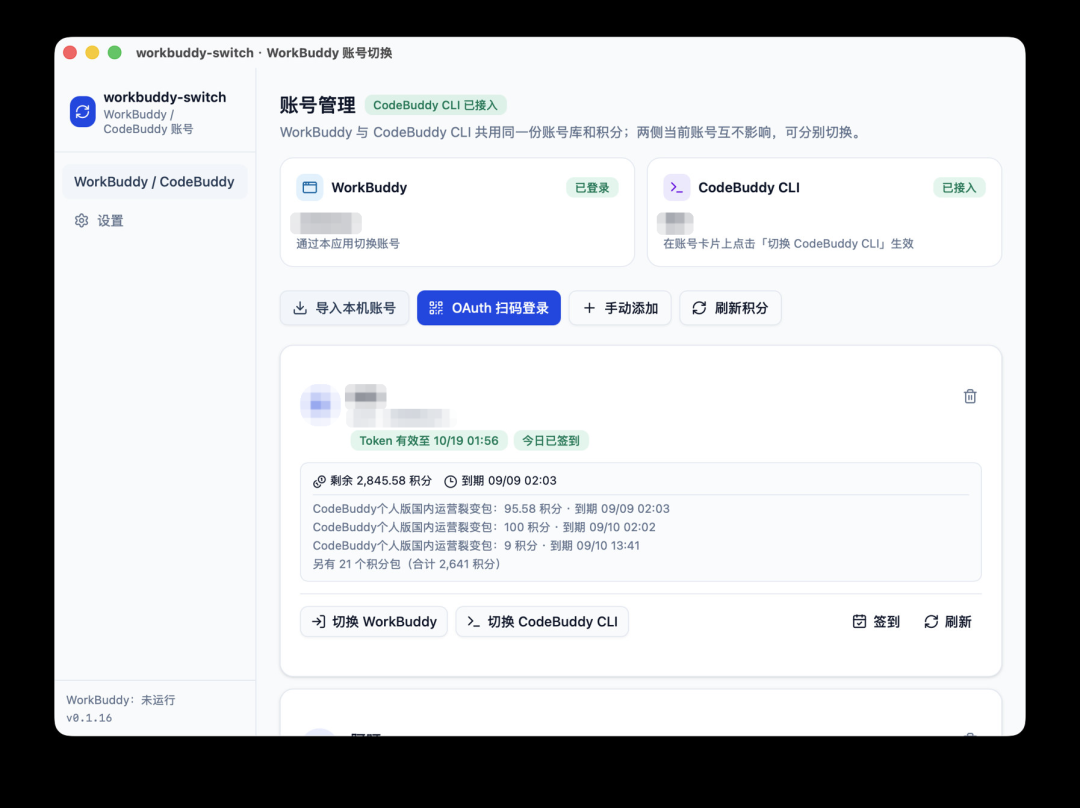Click the 95.58 积分 package line
Screen dimensions: 1080x808
pos(491,509)
